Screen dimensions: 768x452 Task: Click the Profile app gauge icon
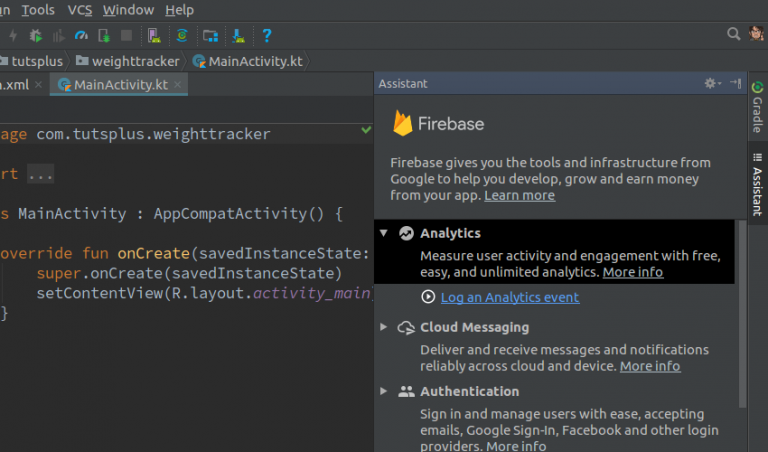tap(81, 35)
